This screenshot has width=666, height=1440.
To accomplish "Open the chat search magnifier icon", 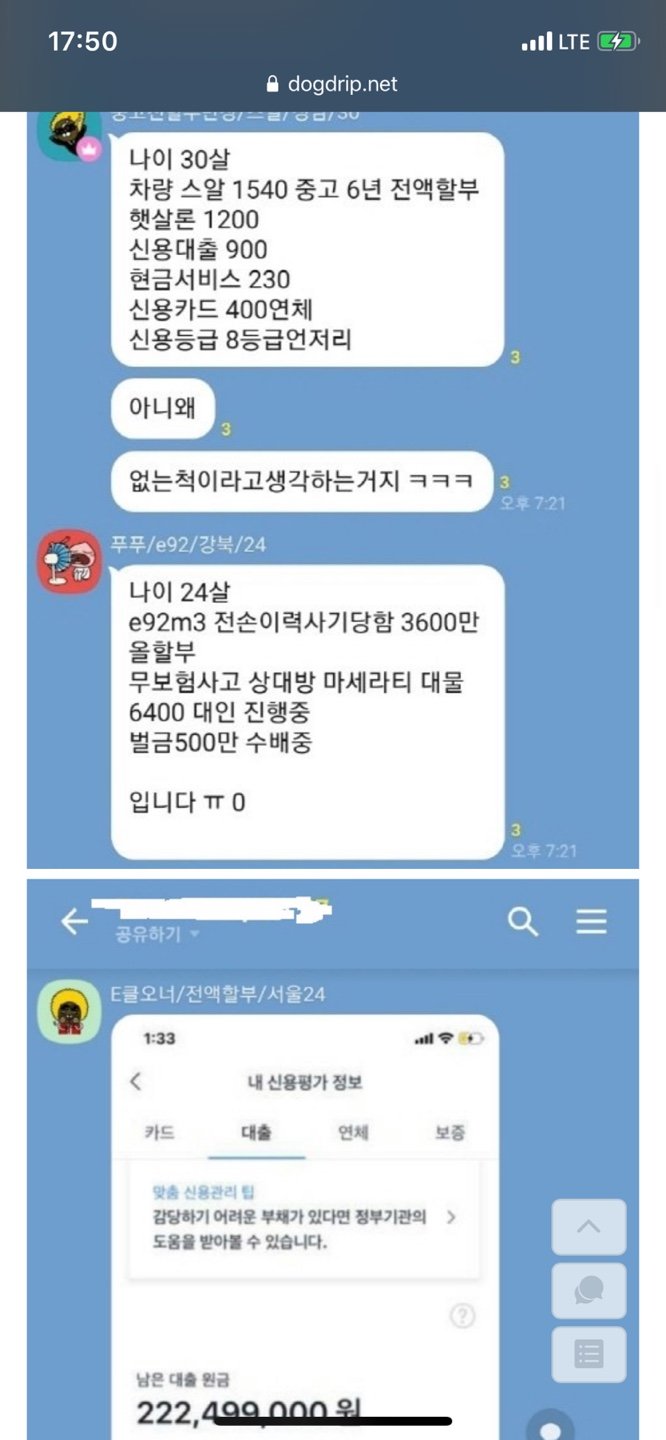I will tap(523, 921).
